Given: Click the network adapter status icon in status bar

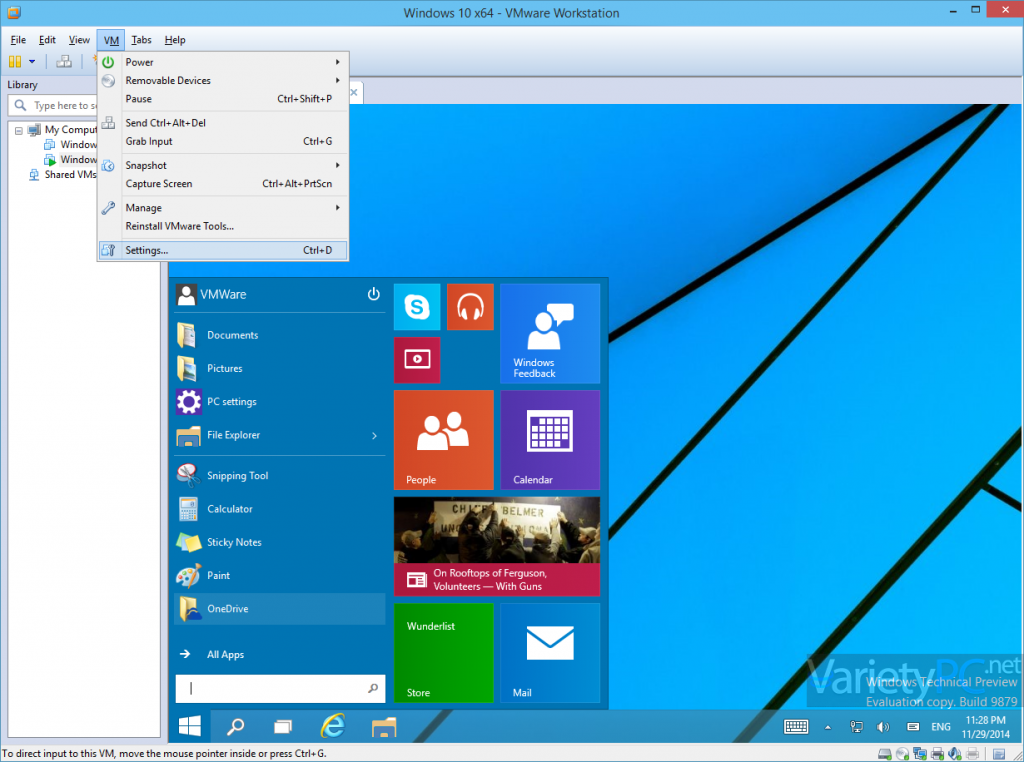Looking at the screenshot, I should pyautogui.click(x=920, y=753).
